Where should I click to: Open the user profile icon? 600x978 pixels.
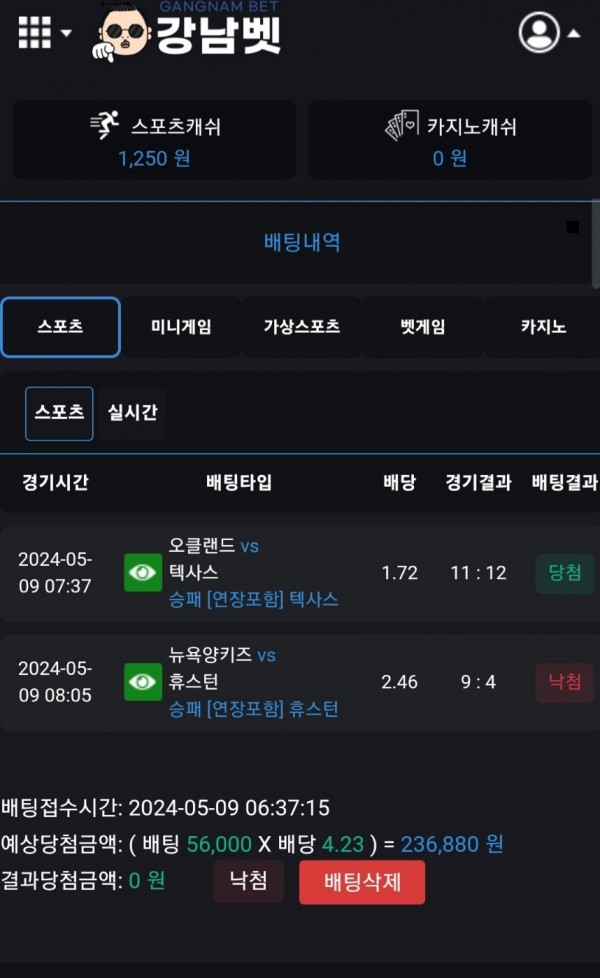coord(539,33)
